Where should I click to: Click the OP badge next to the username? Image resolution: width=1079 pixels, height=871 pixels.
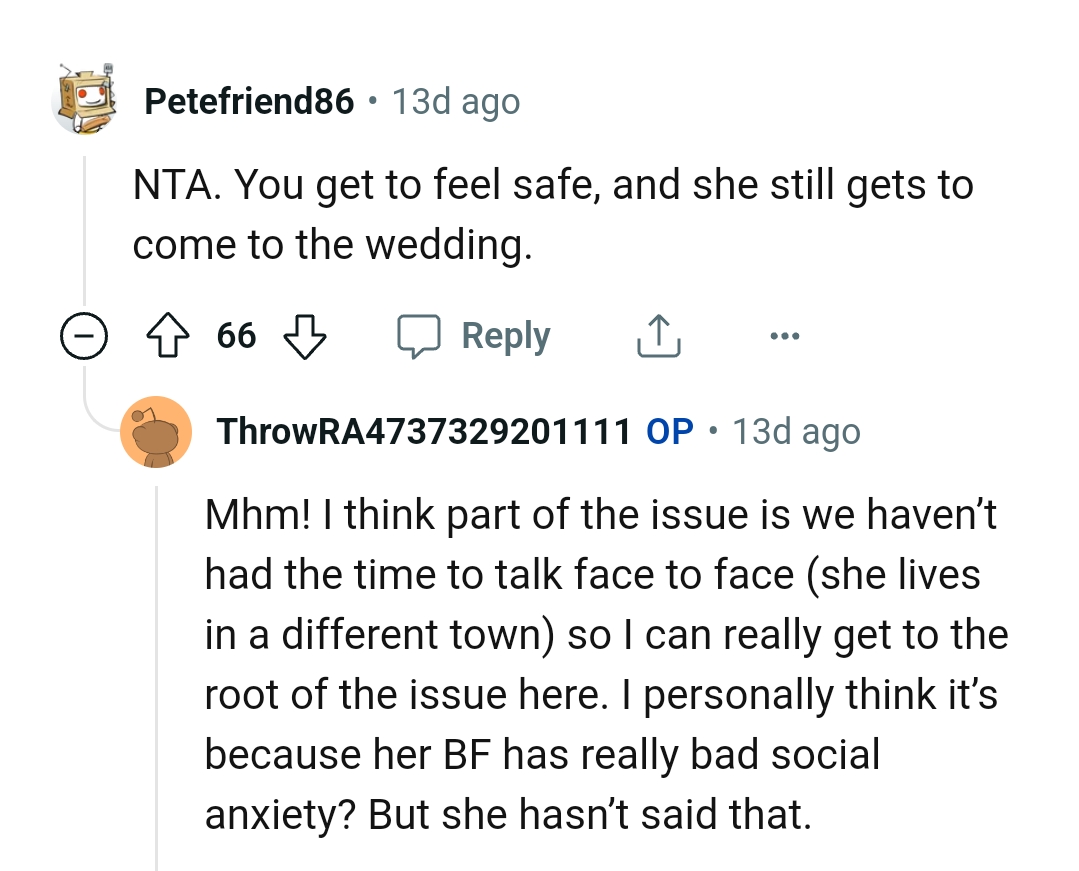pos(669,431)
